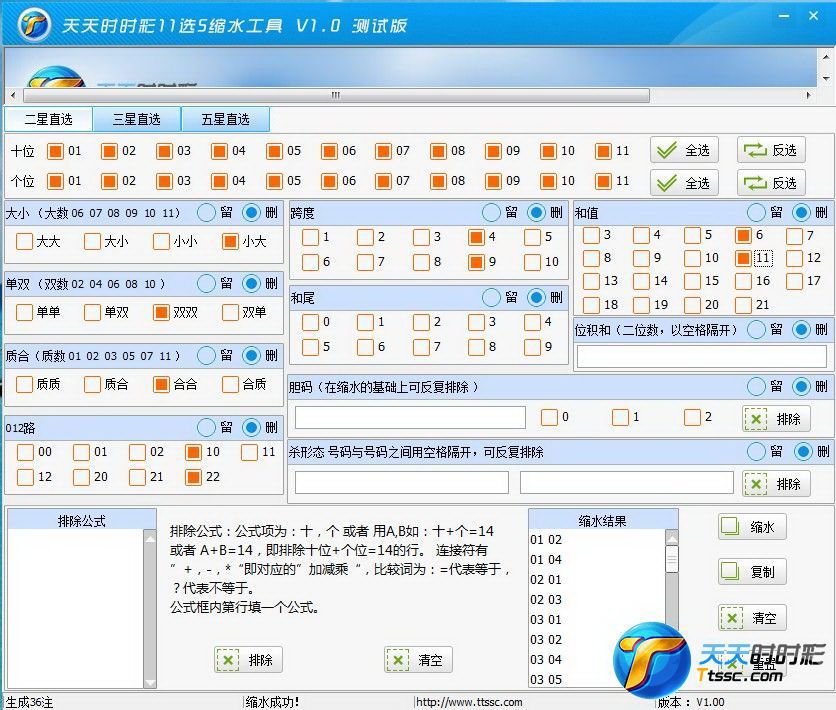Invert selection for 个位 row
836x710 pixels.
(771, 183)
